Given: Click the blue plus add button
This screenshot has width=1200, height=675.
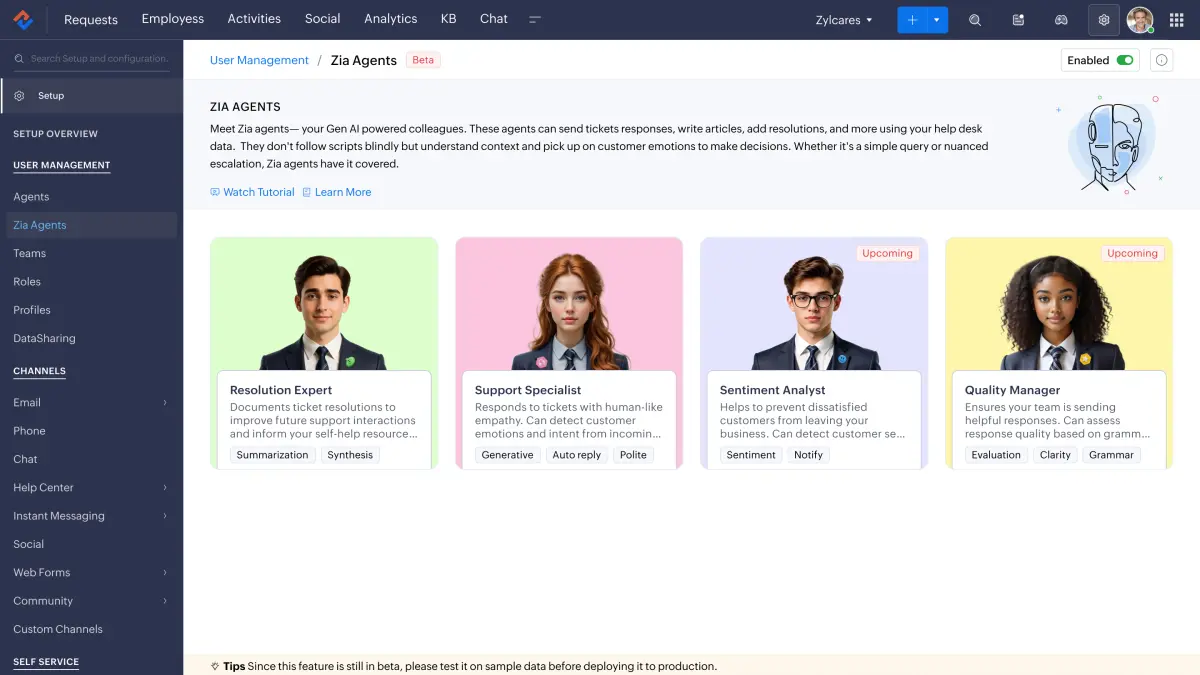Looking at the screenshot, I should [911, 20].
